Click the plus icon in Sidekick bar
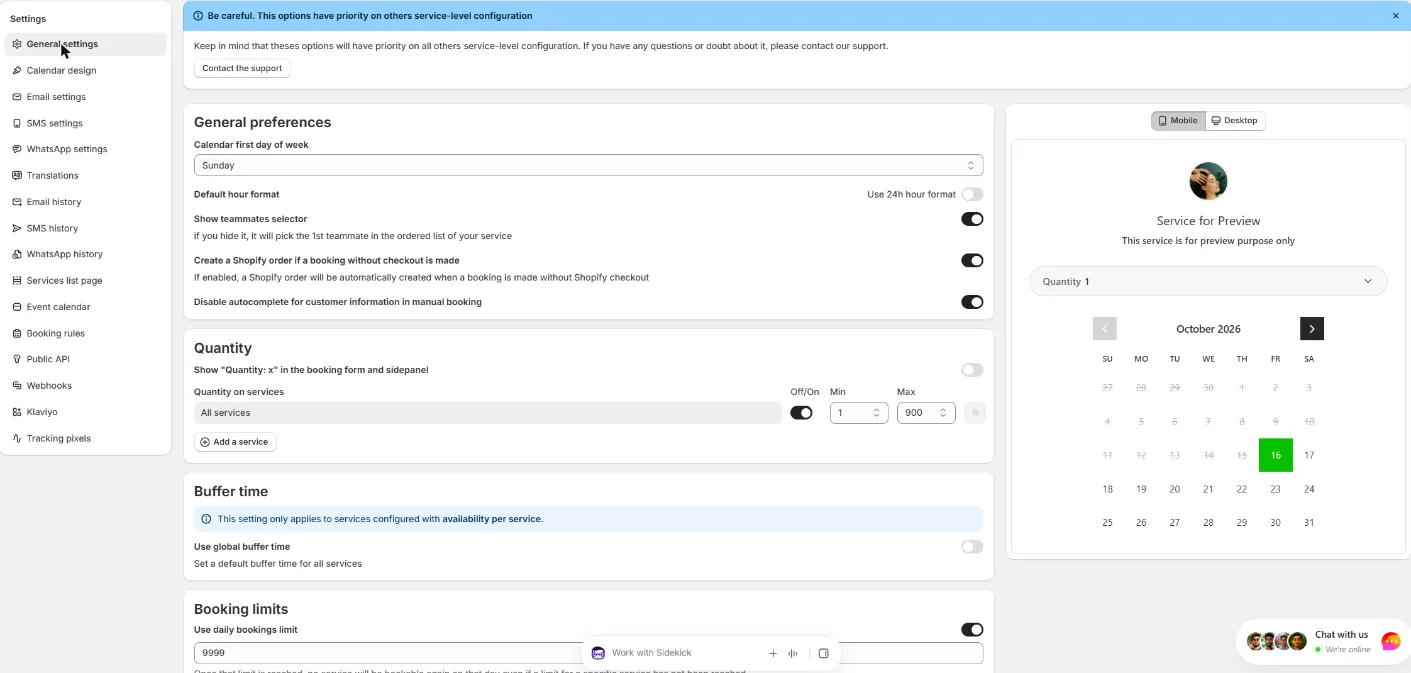 click(773, 653)
